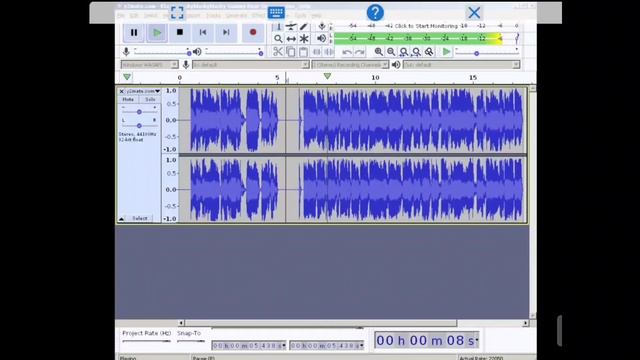640x360 pixels.
Task: Click the record meter microphone icon
Action: [322, 27]
